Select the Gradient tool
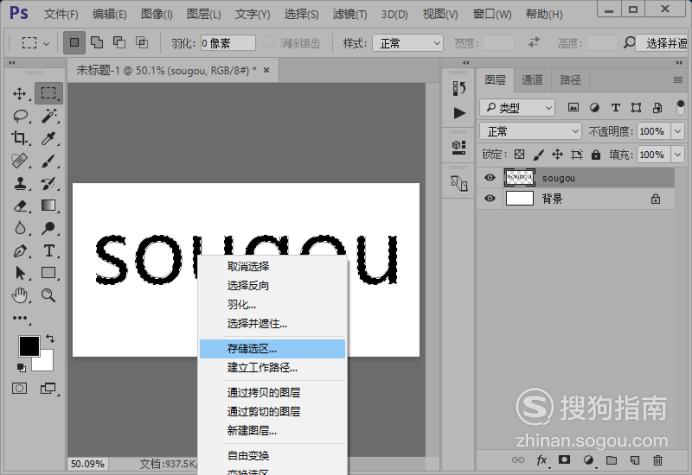The width and height of the screenshot is (692, 475). 49,206
